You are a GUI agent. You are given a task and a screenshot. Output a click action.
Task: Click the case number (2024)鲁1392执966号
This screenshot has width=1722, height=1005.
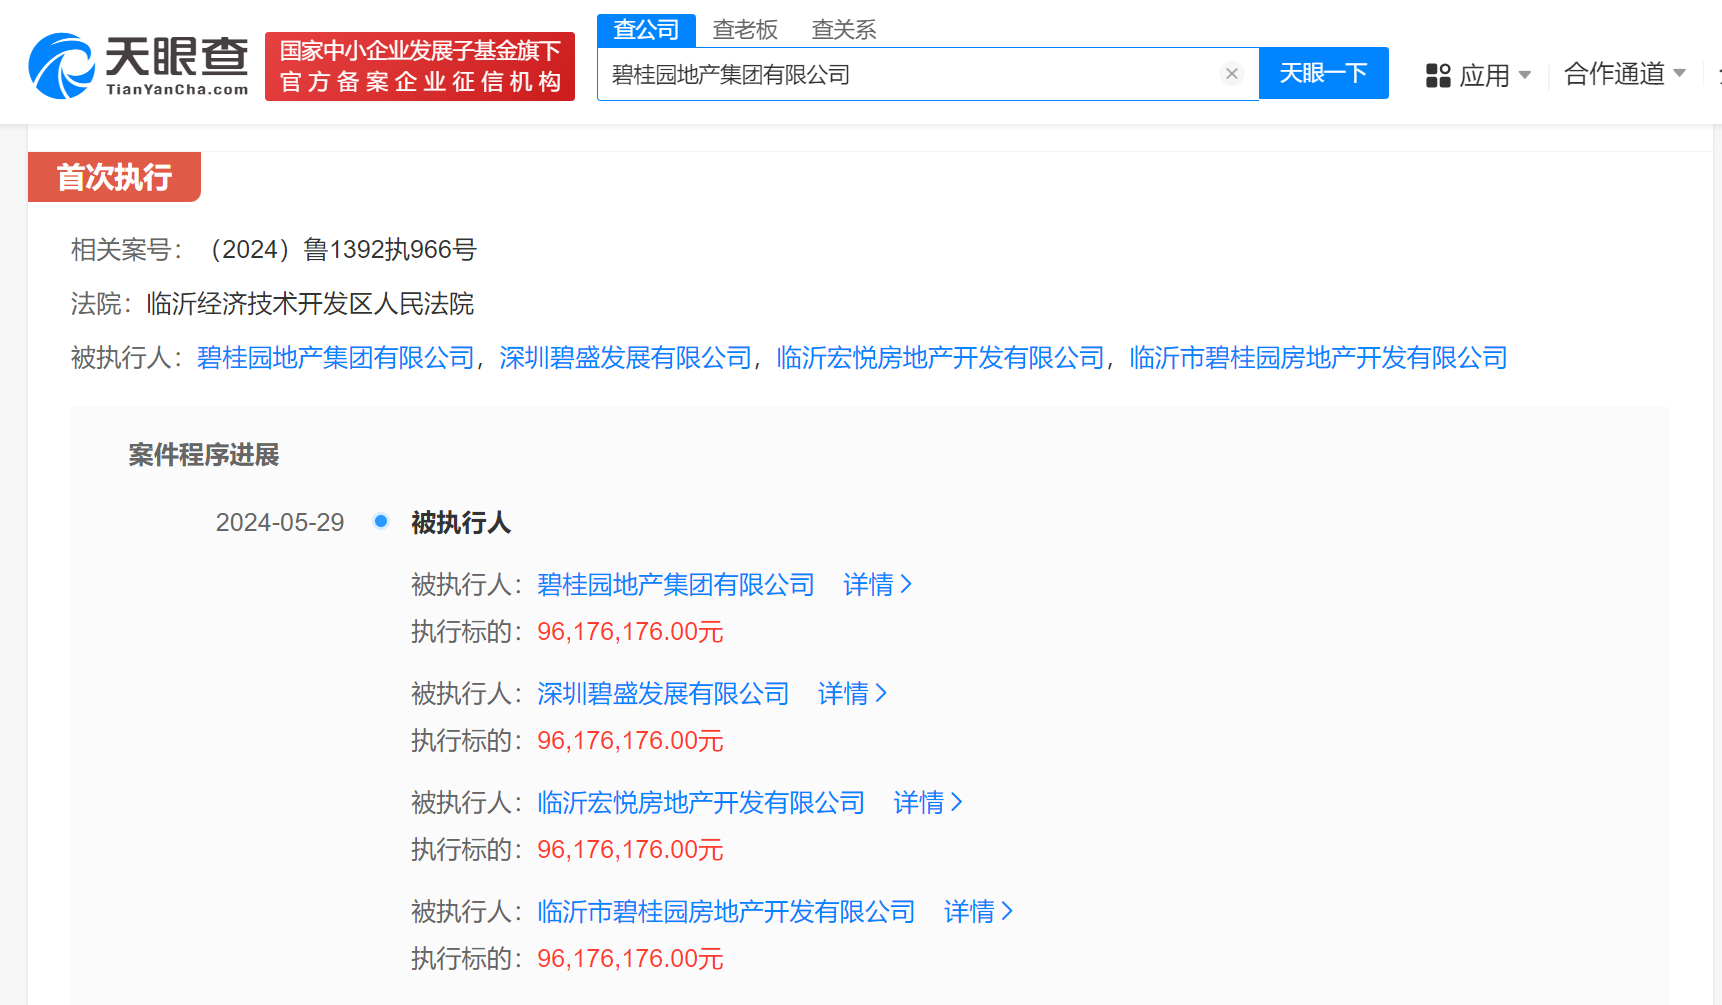coord(342,250)
